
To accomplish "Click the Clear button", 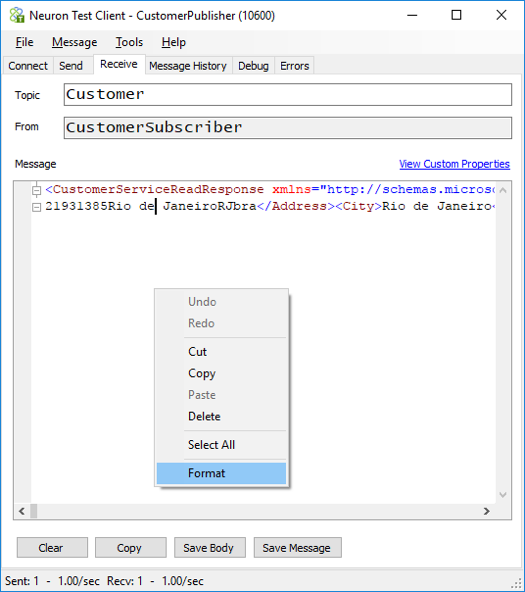I will point(52,548).
